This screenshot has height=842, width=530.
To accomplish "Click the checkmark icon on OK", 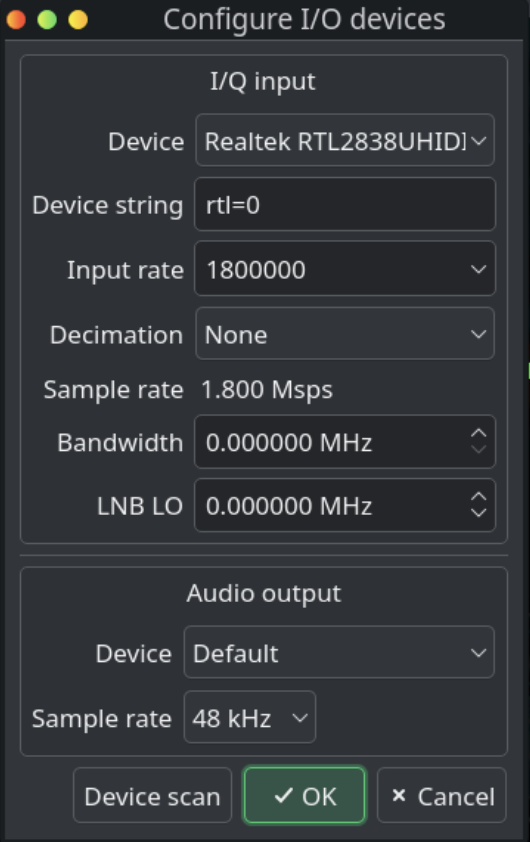I will point(284,795).
